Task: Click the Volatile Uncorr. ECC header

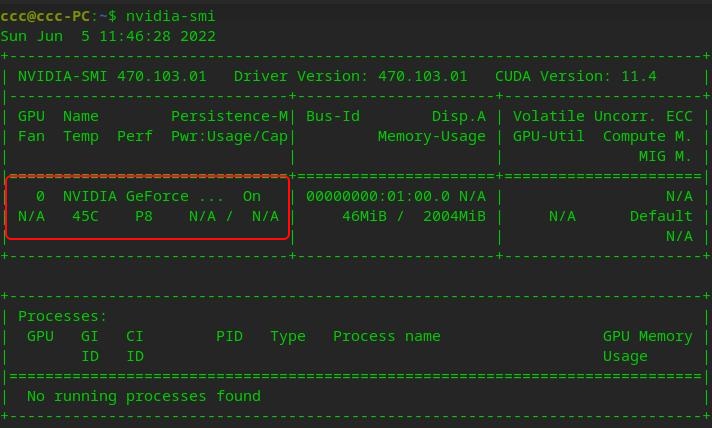Action: click(x=602, y=116)
